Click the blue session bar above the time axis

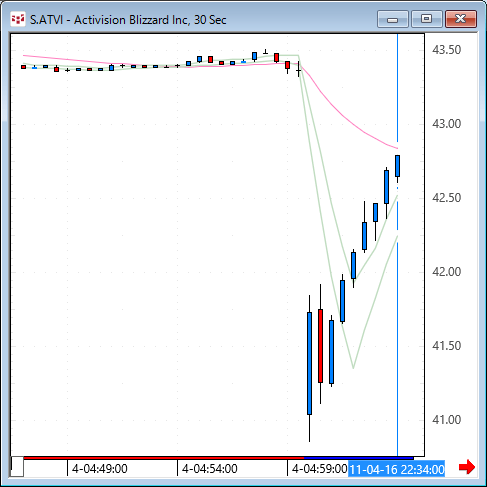point(359,458)
